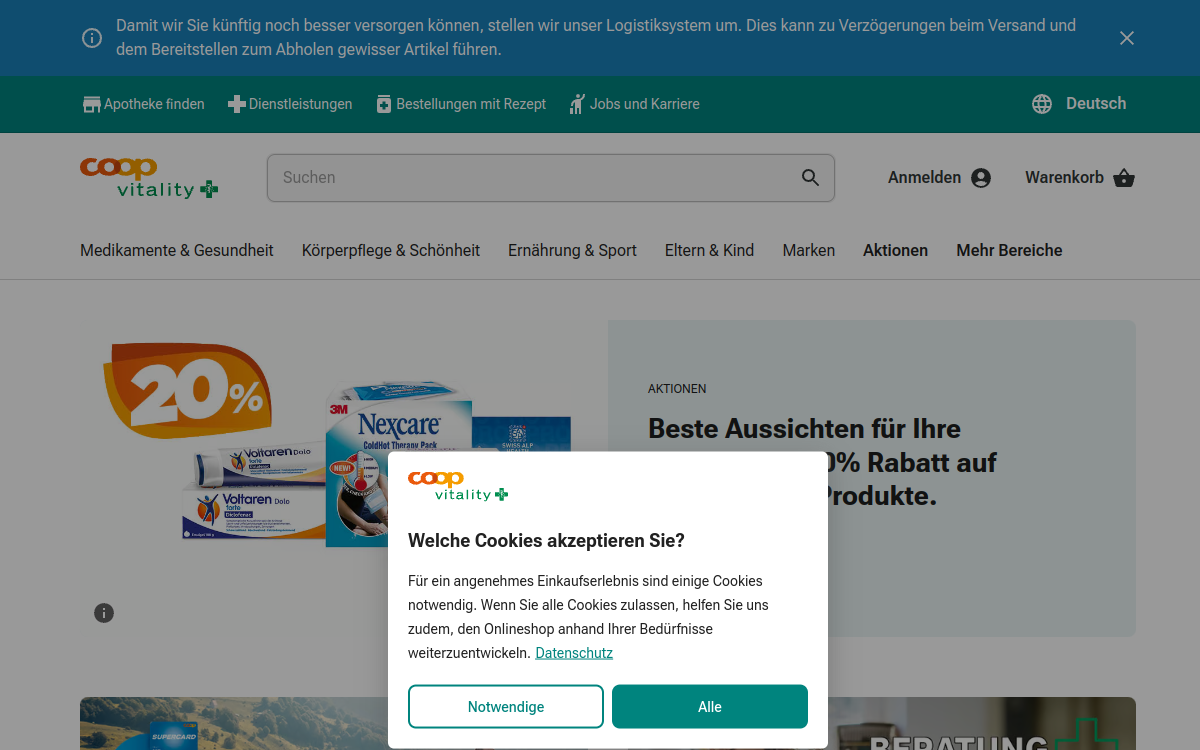Open Medikamente & Gesundheit menu
The width and height of the screenshot is (1200, 750).
pyautogui.click(x=177, y=251)
